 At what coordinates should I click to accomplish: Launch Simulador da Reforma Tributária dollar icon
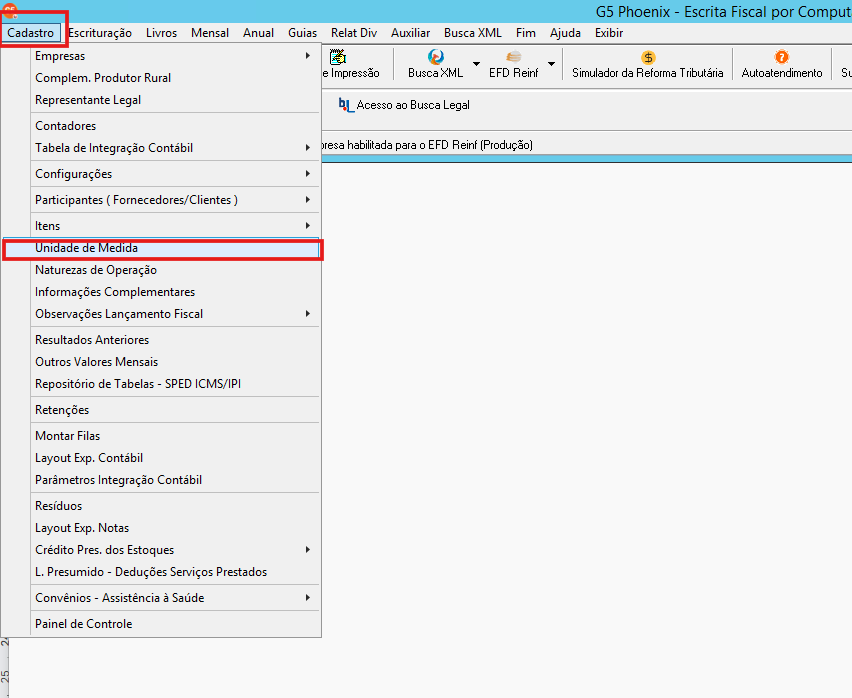point(648,57)
